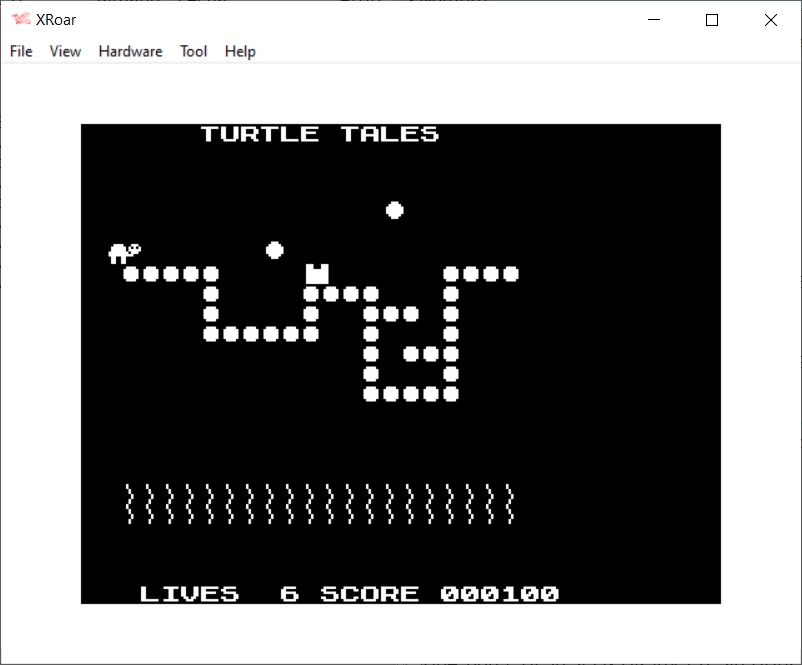The height and width of the screenshot is (665, 802).
Task: Open the View menu
Action: tap(65, 51)
